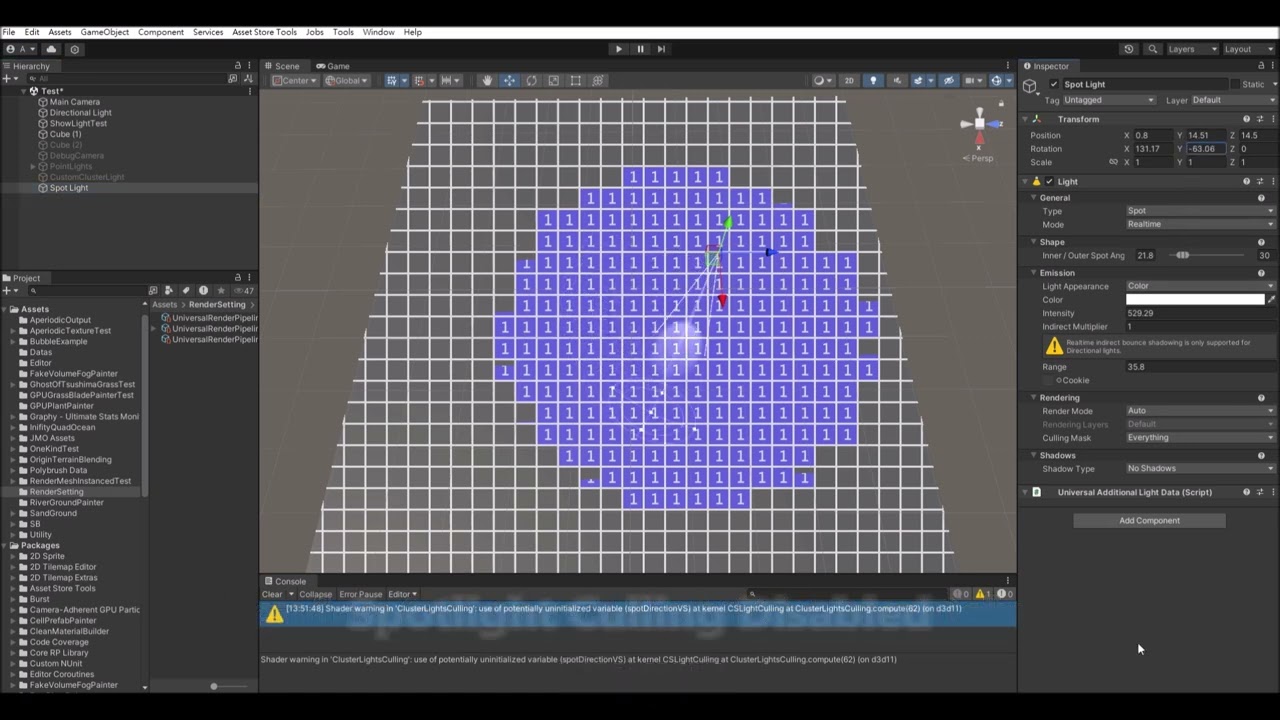The width and height of the screenshot is (1280, 720).
Task: Toggle Scale constrained proportions link icon
Action: (1113, 162)
